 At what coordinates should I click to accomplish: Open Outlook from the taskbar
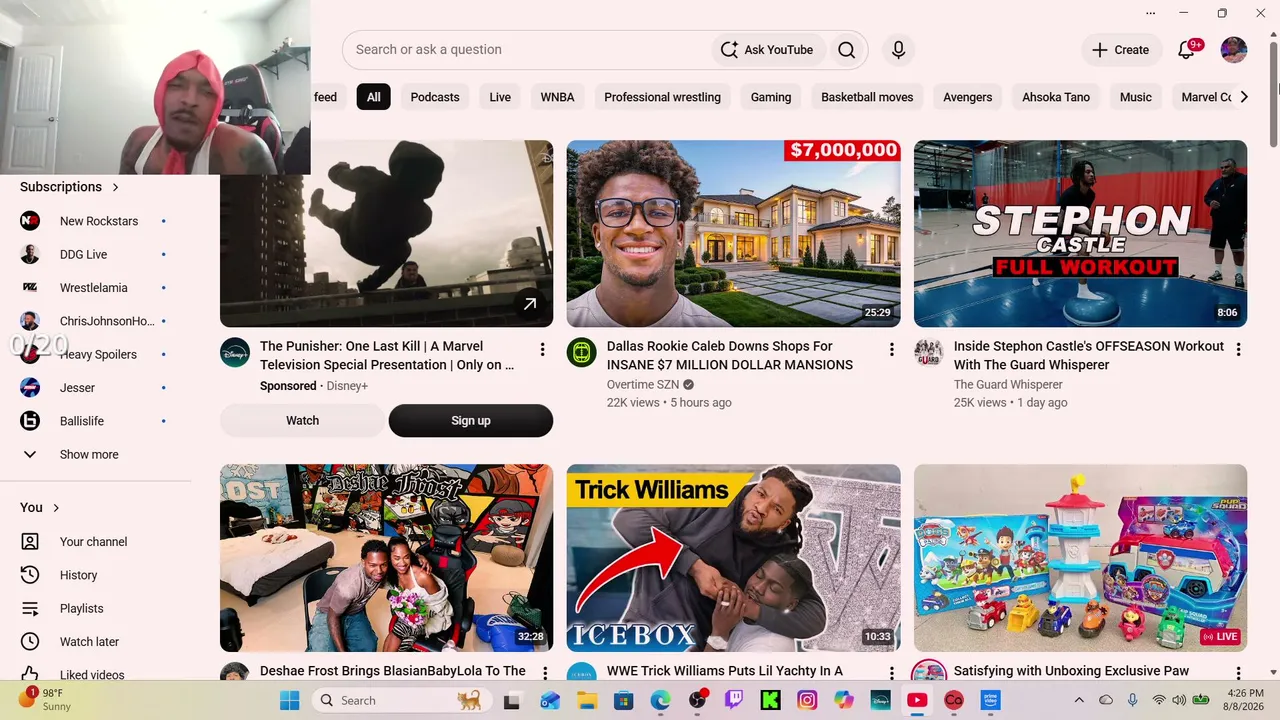pos(550,700)
